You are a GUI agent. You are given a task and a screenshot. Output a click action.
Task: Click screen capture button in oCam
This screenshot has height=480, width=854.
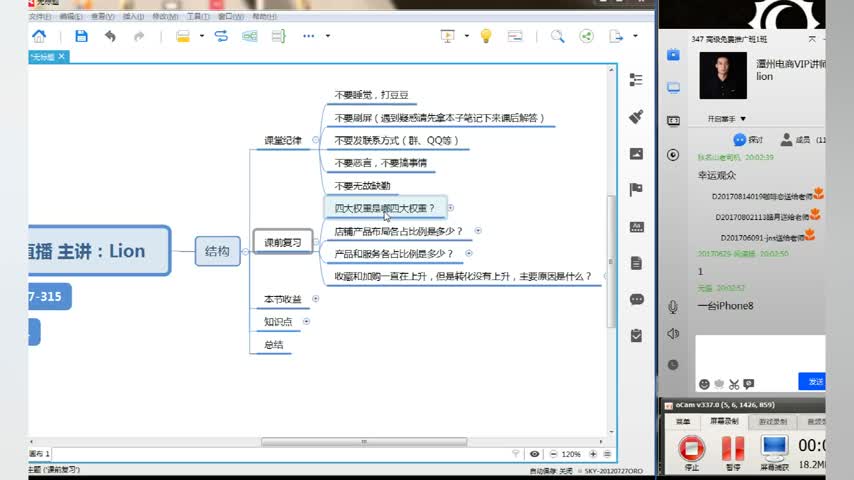(x=774, y=452)
